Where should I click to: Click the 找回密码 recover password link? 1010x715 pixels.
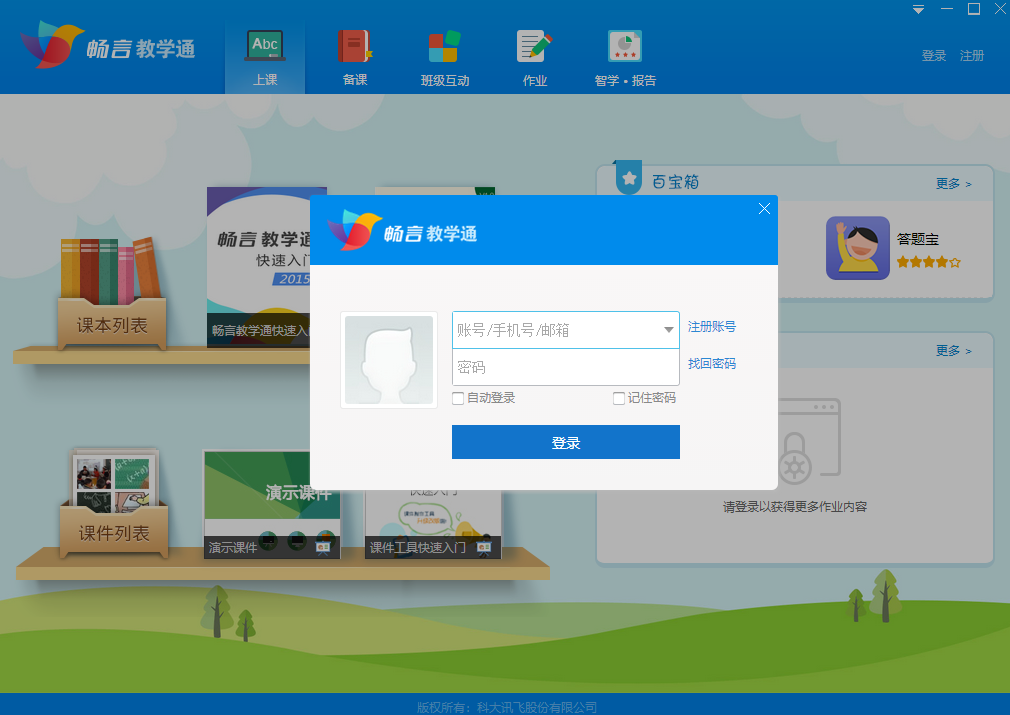[714, 363]
